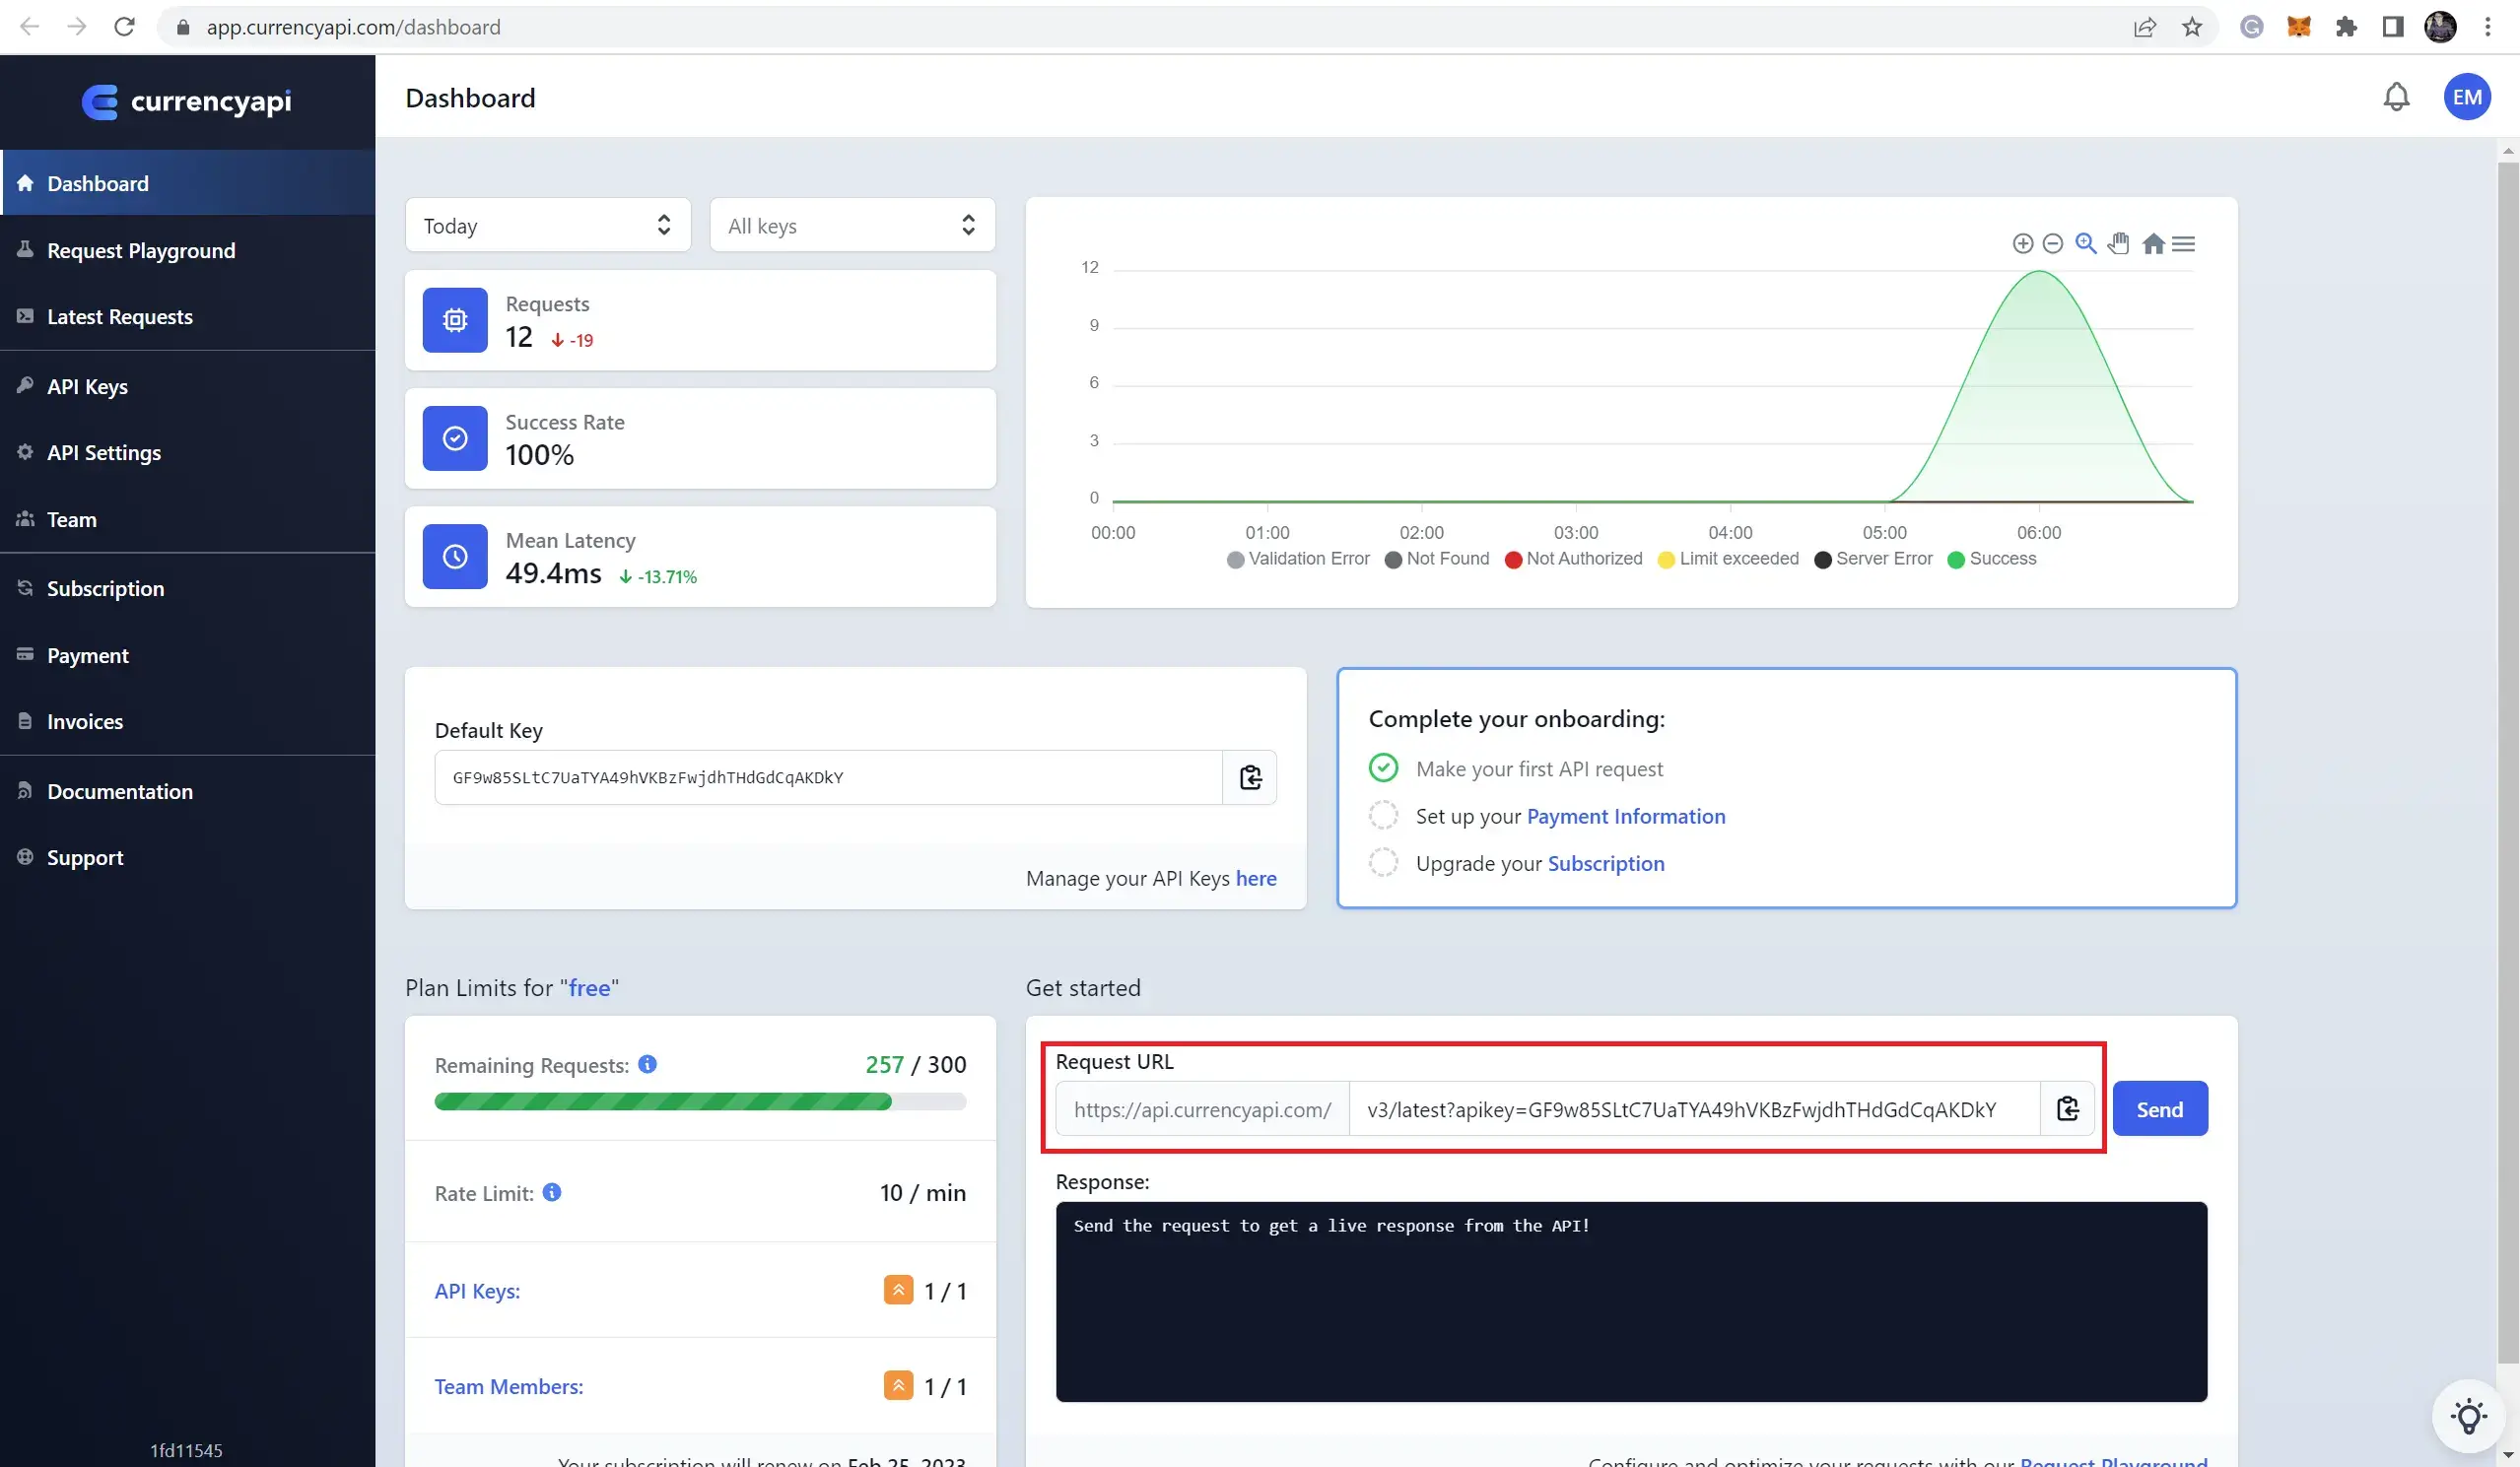Copy the Request URL to clipboard

coord(2067,1108)
